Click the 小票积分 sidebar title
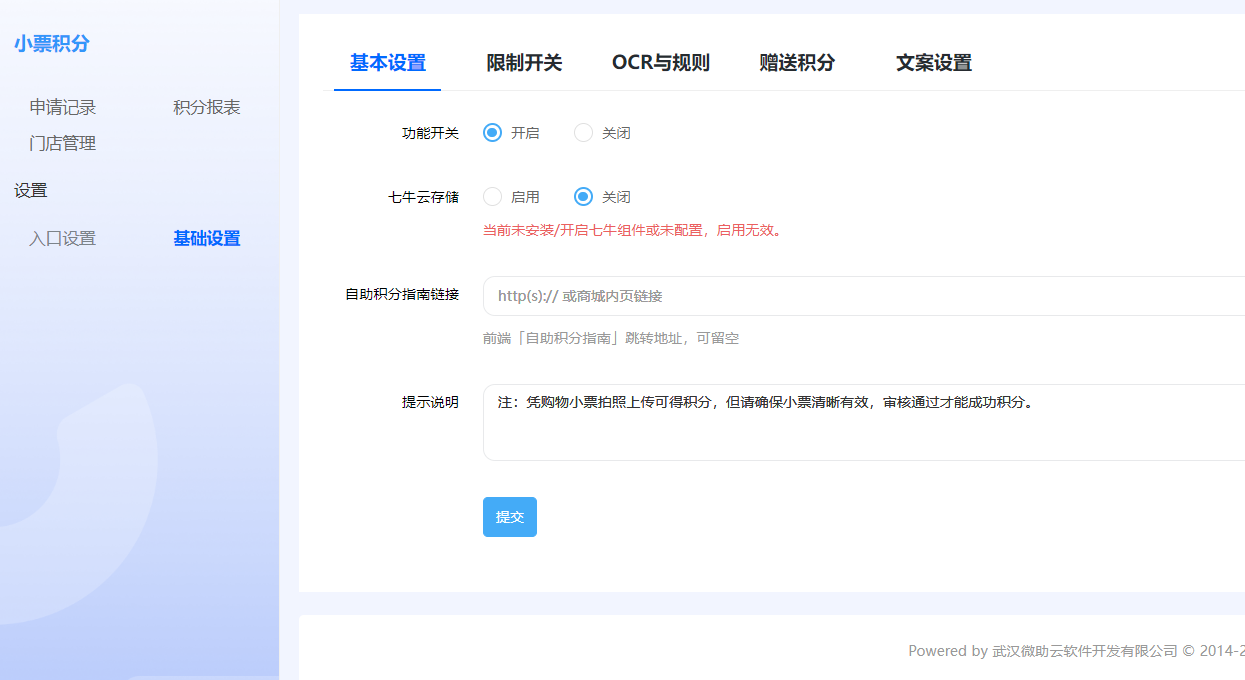1245x680 pixels. point(52,44)
